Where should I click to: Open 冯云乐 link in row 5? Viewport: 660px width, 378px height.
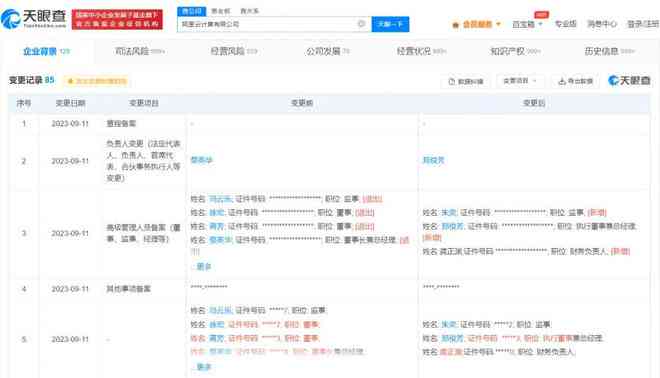[x=221, y=310]
